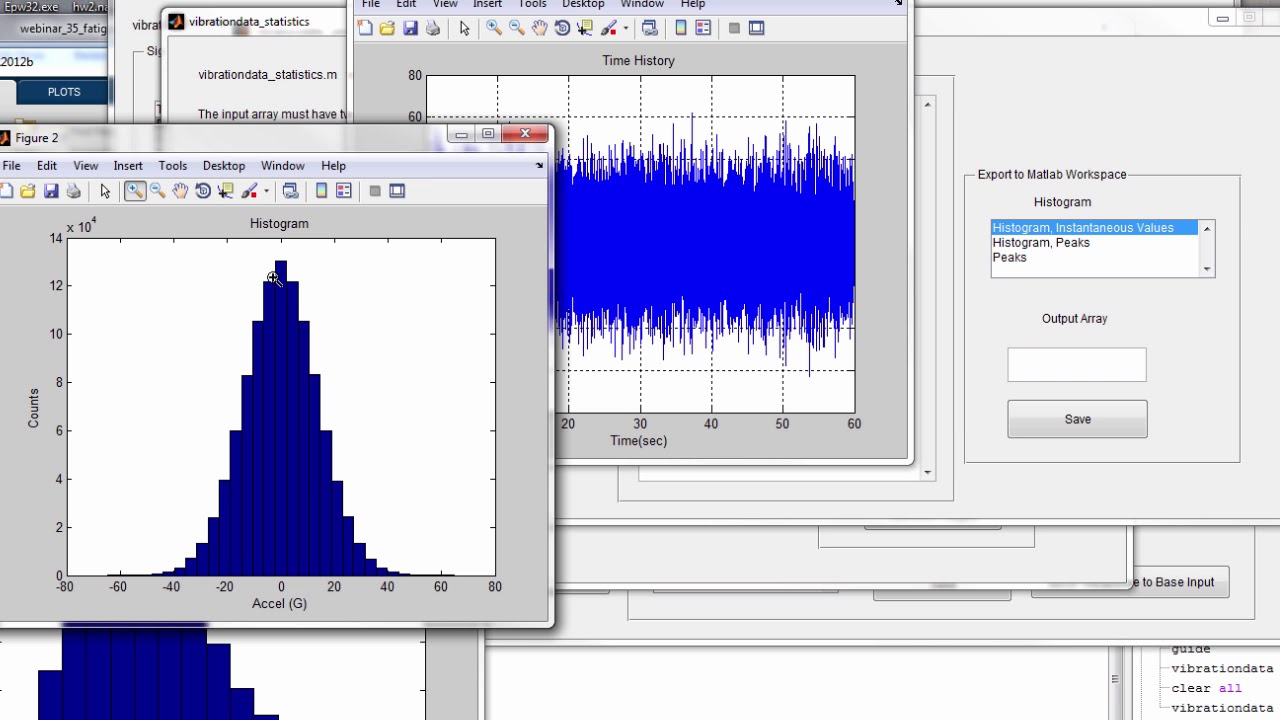Click the Save button under Output Array
This screenshot has height=720, width=1280.
[x=1077, y=419]
